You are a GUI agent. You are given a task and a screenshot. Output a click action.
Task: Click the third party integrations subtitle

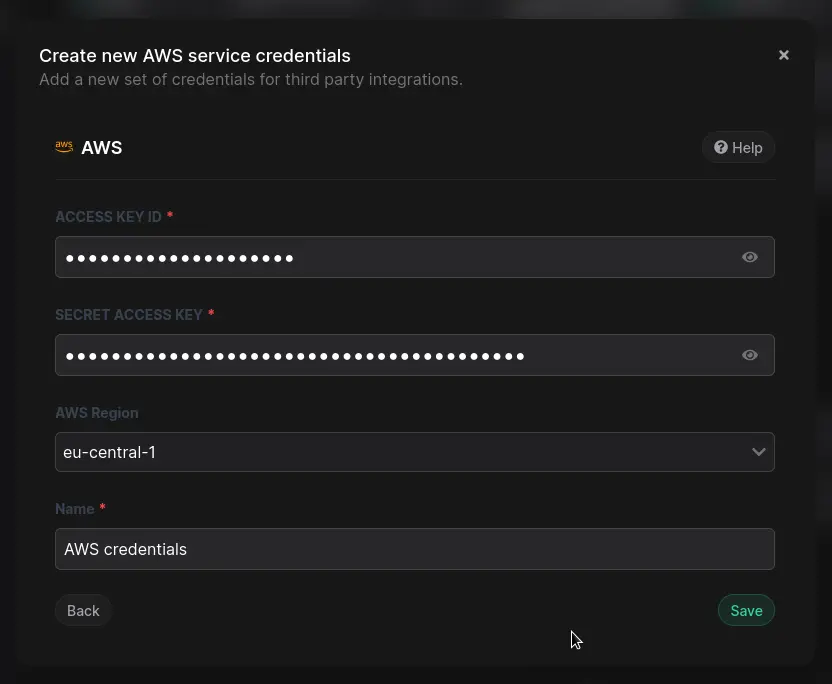[x=251, y=79]
